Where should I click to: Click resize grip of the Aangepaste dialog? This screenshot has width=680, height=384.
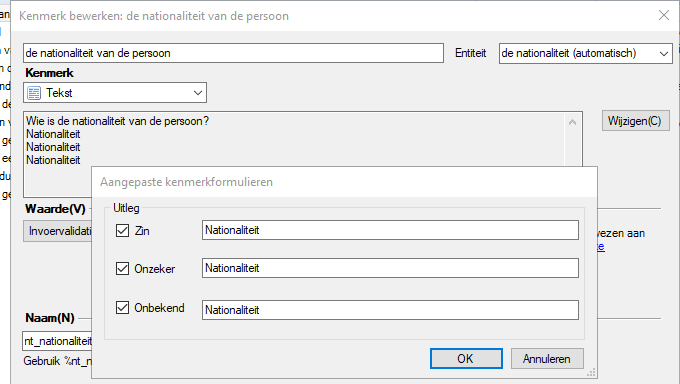pyautogui.click(x=591, y=372)
